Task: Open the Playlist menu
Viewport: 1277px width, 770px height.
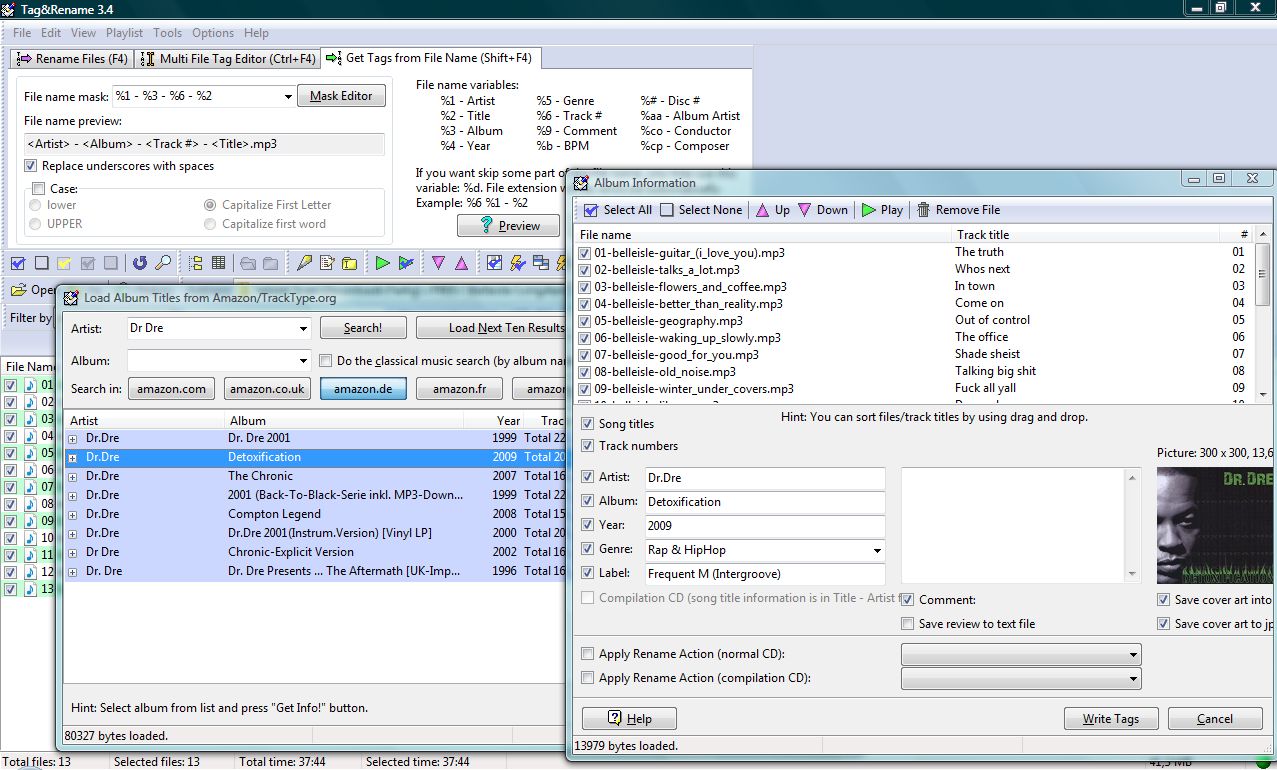Action: coord(125,33)
